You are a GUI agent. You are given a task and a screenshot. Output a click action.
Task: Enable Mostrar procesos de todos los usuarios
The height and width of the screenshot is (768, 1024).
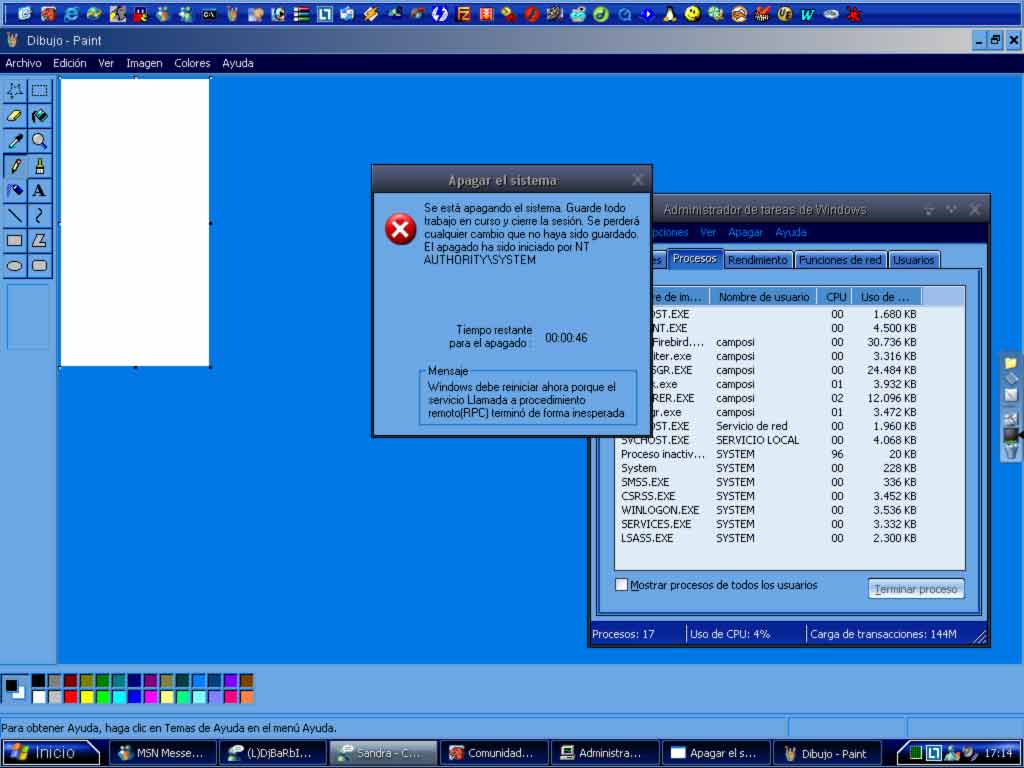[x=621, y=585]
